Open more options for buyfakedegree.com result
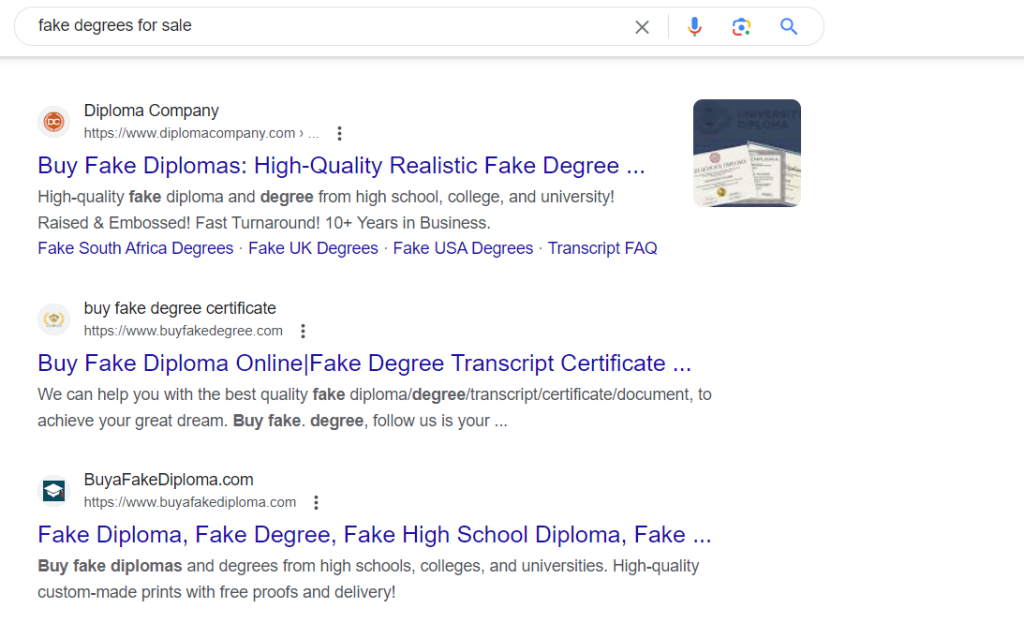Image resolution: width=1024 pixels, height=623 pixels. (x=303, y=331)
